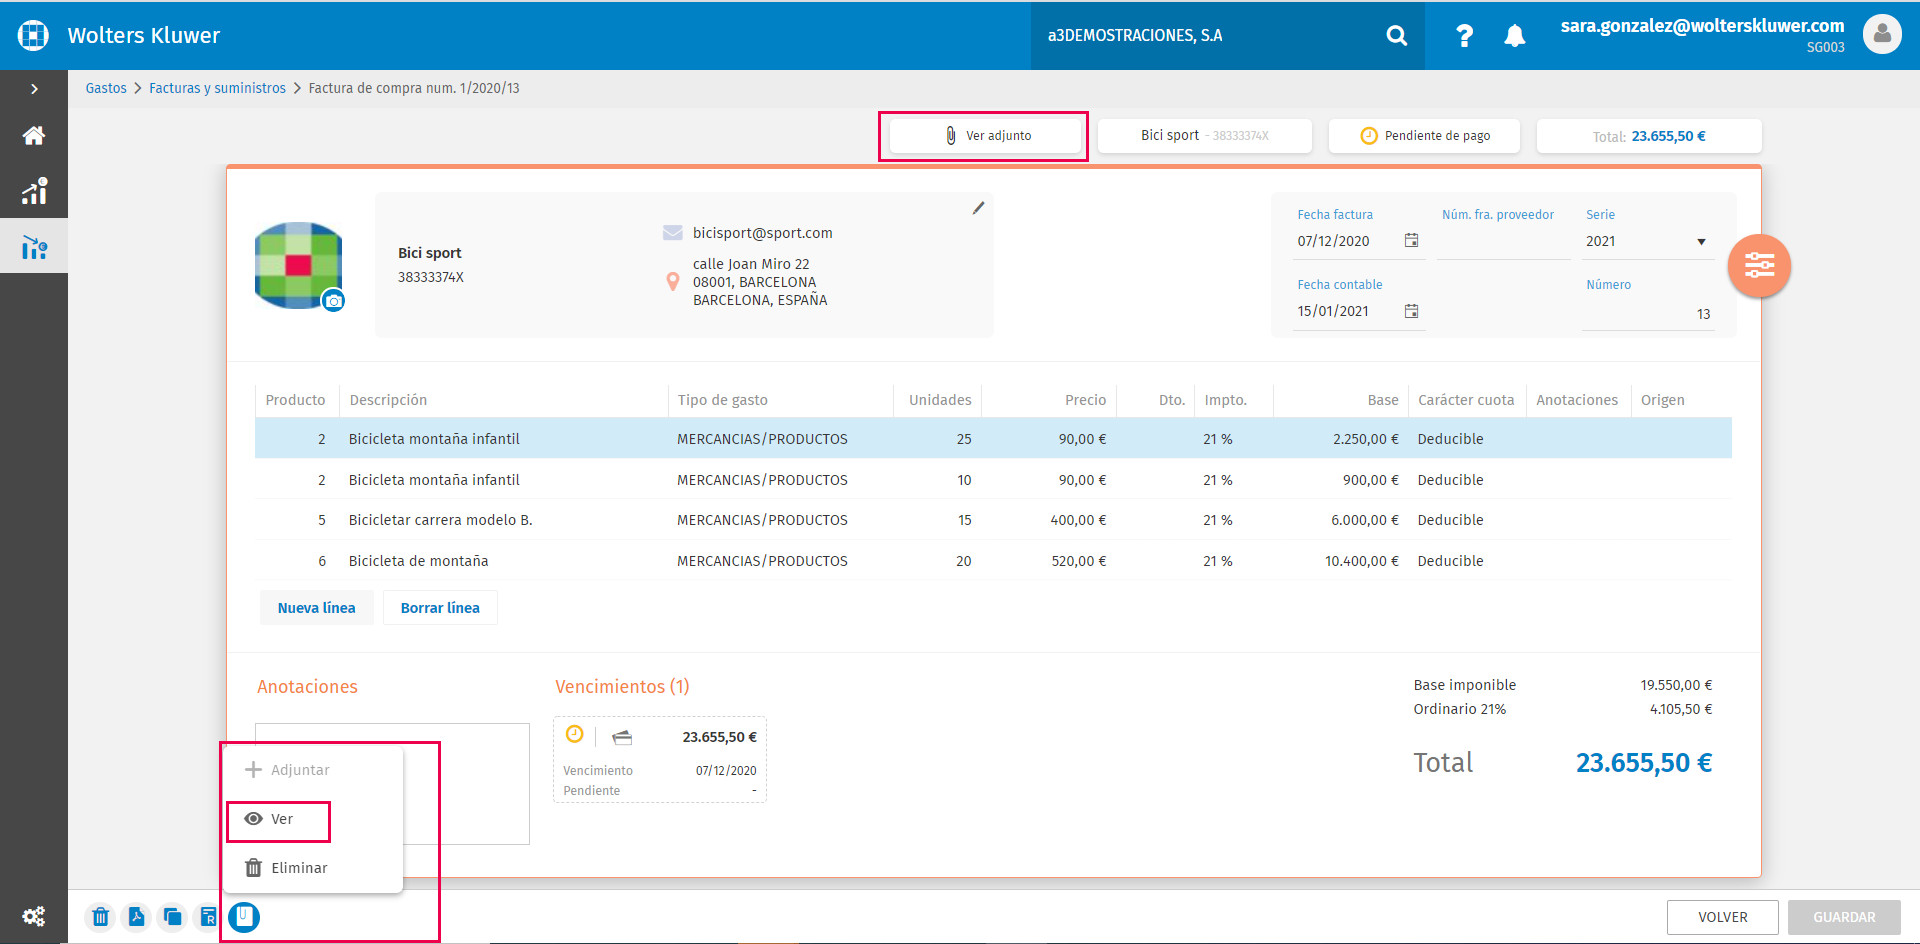Click the Ver adjunto button

tap(986, 136)
